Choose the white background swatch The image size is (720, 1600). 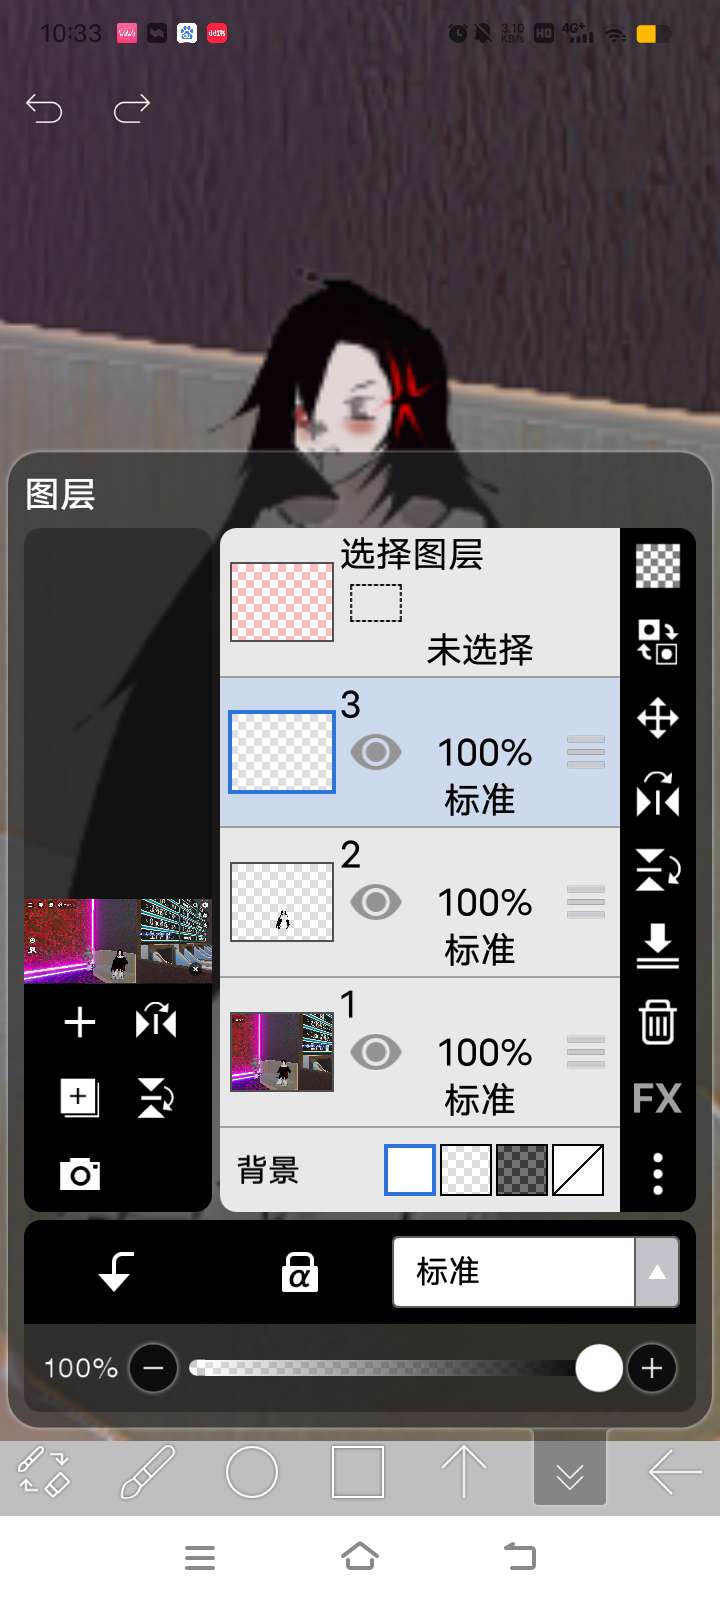pos(410,1170)
